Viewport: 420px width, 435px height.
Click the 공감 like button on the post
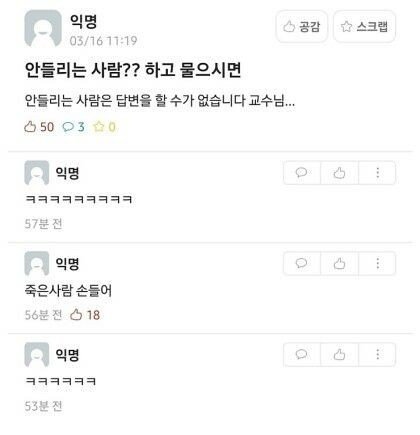coord(302,26)
